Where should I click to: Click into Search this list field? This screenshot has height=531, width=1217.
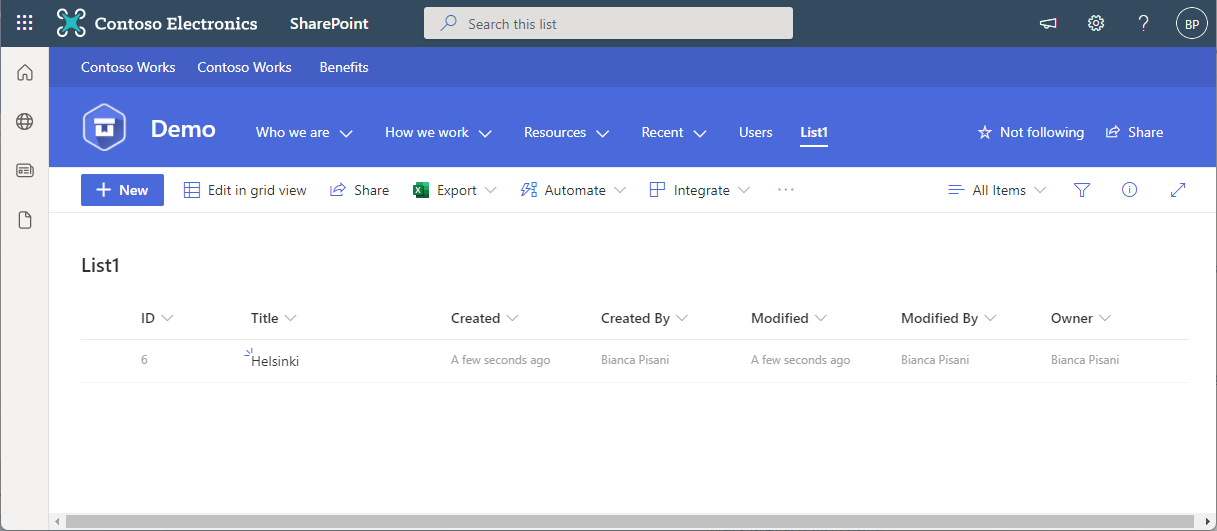(x=608, y=24)
